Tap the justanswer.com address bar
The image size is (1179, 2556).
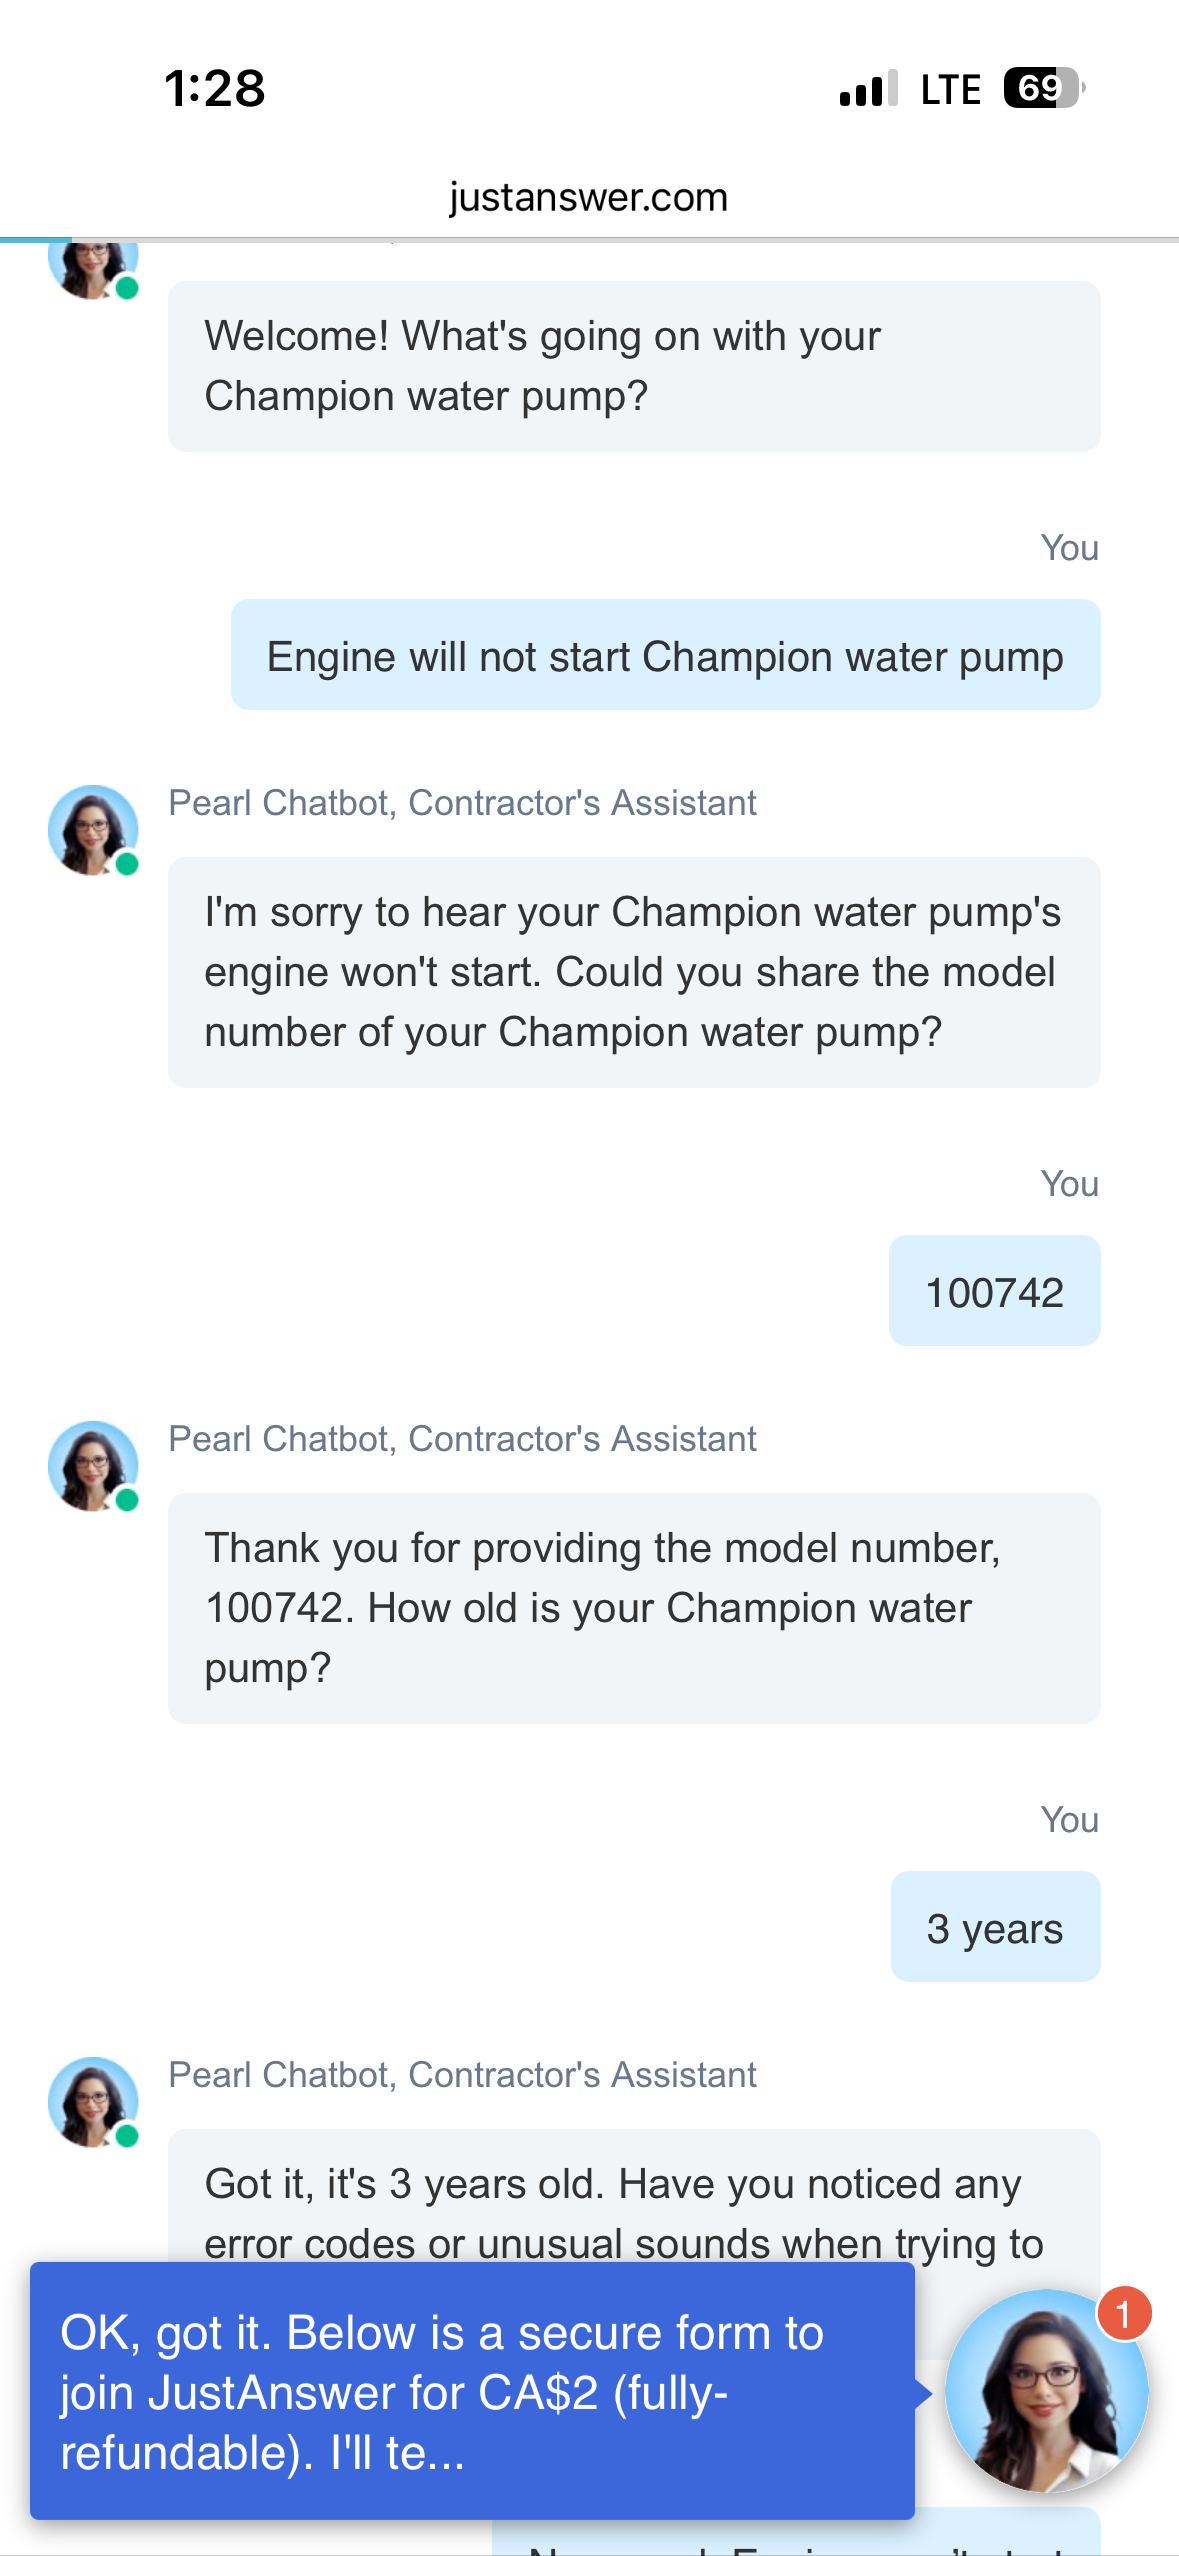pos(588,197)
